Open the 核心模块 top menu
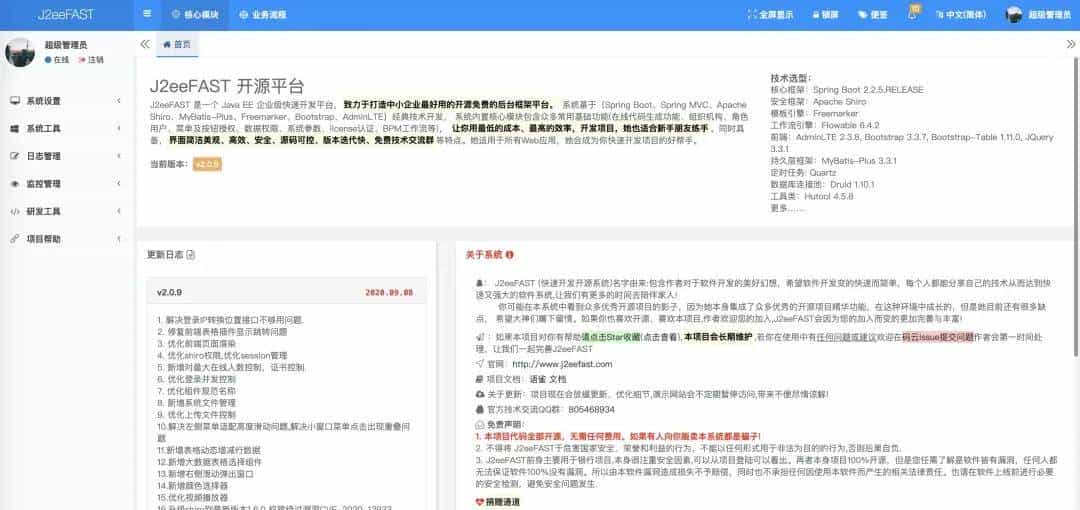 (196, 14)
